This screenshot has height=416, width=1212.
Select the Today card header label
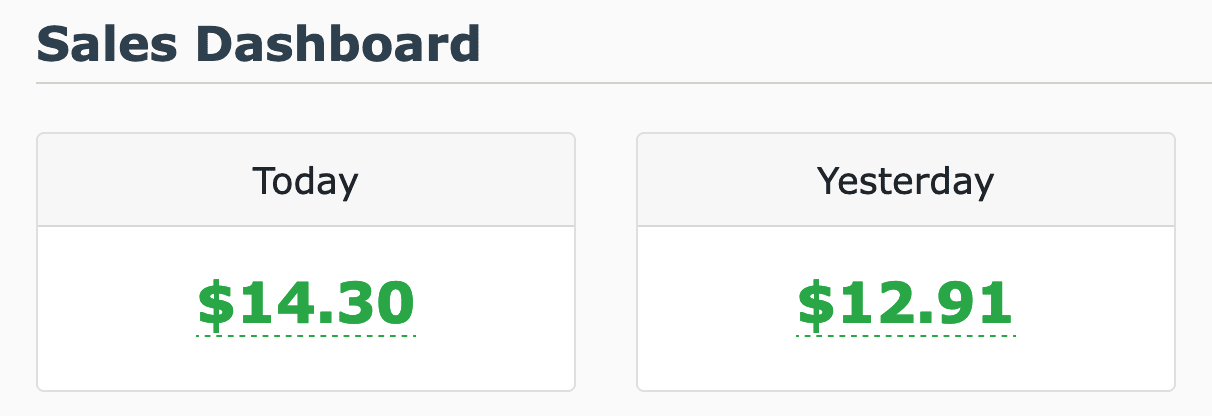(x=305, y=181)
